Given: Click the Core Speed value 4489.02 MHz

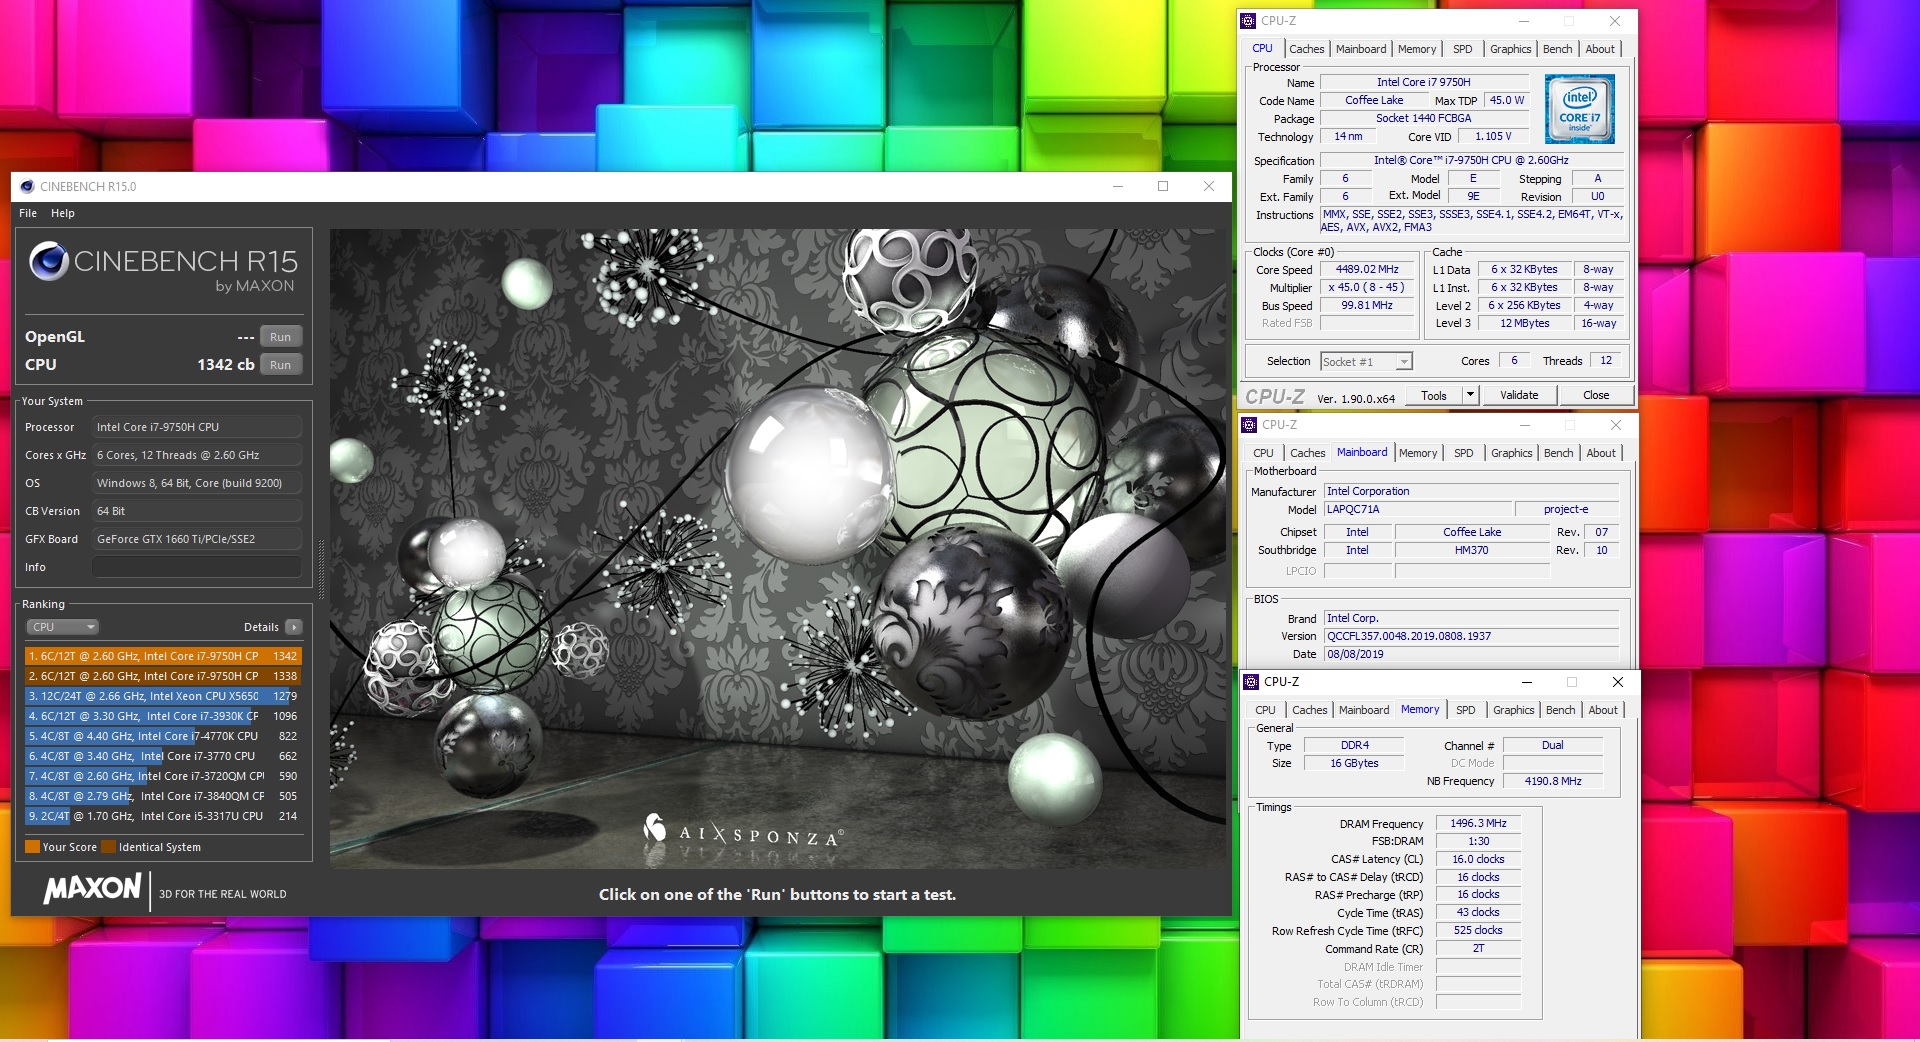Looking at the screenshot, I should pos(1366,270).
